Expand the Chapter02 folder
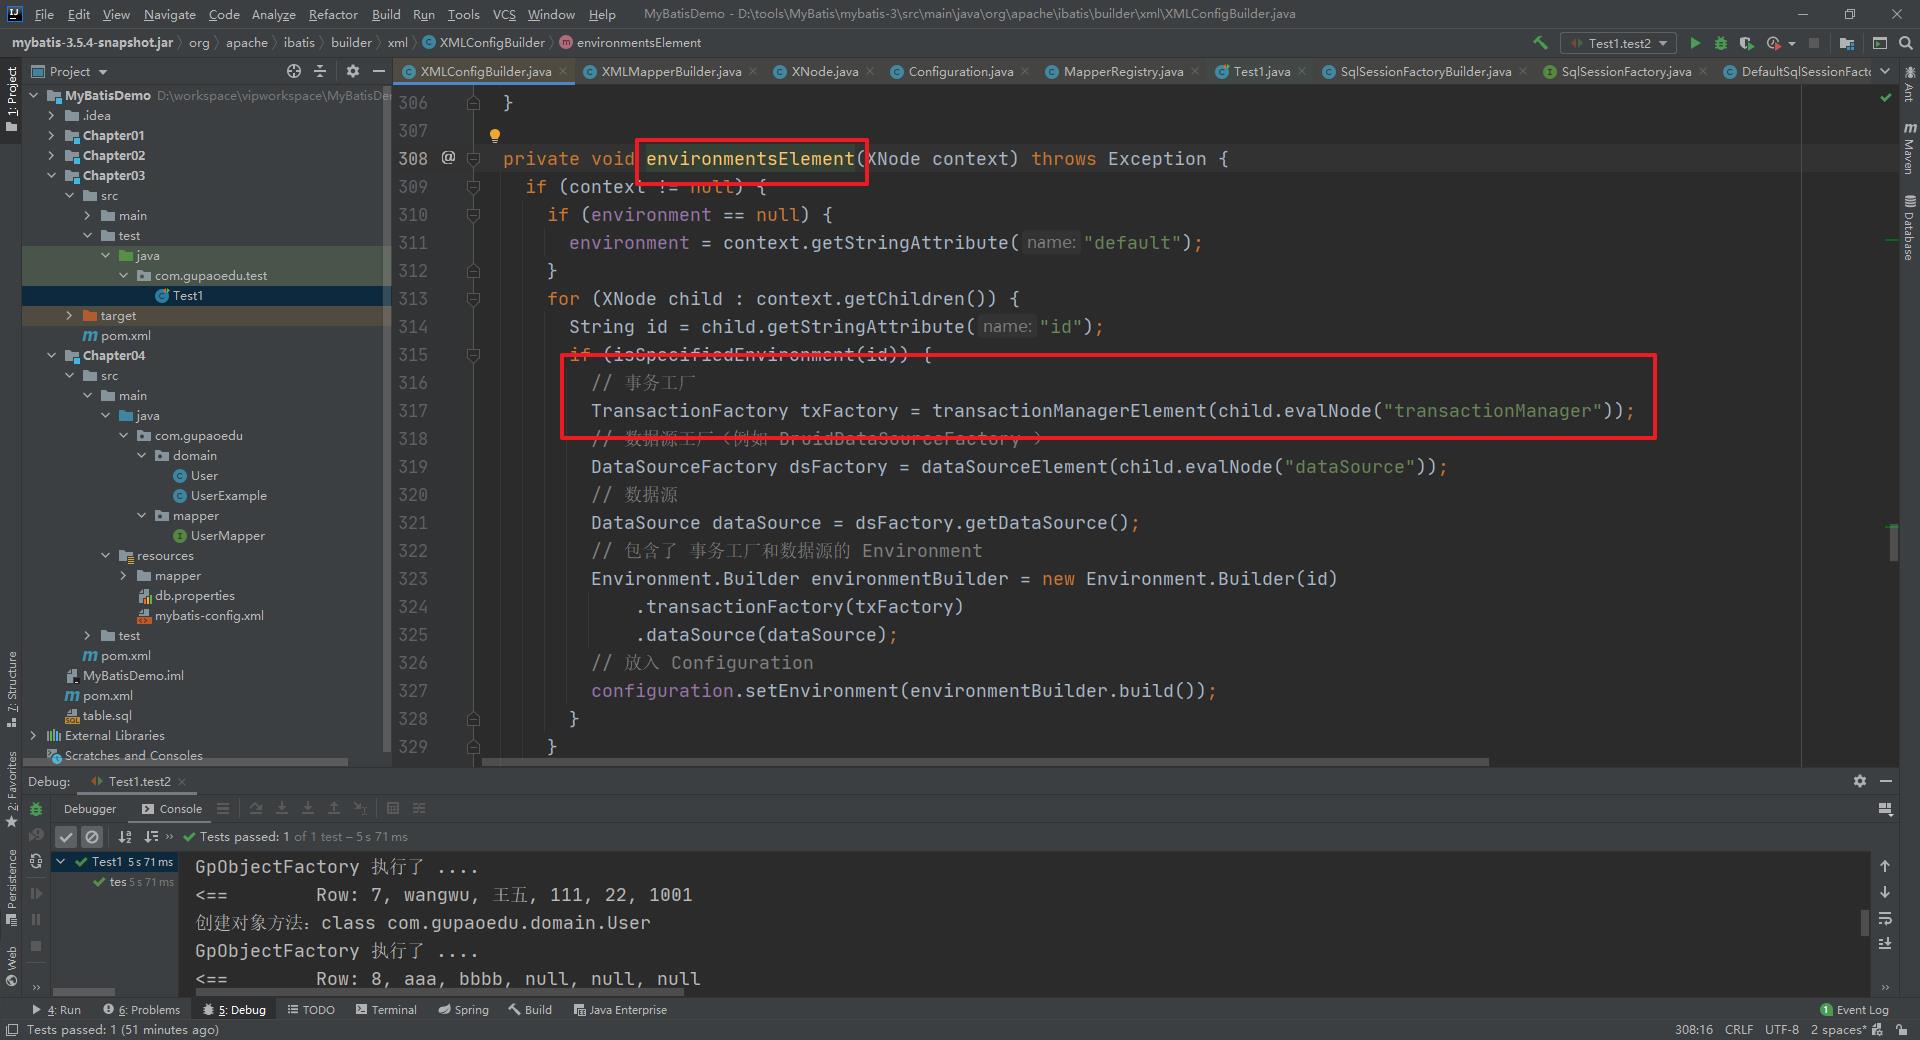The height and width of the screenshot is (1040, 1920). coord(51,155)
